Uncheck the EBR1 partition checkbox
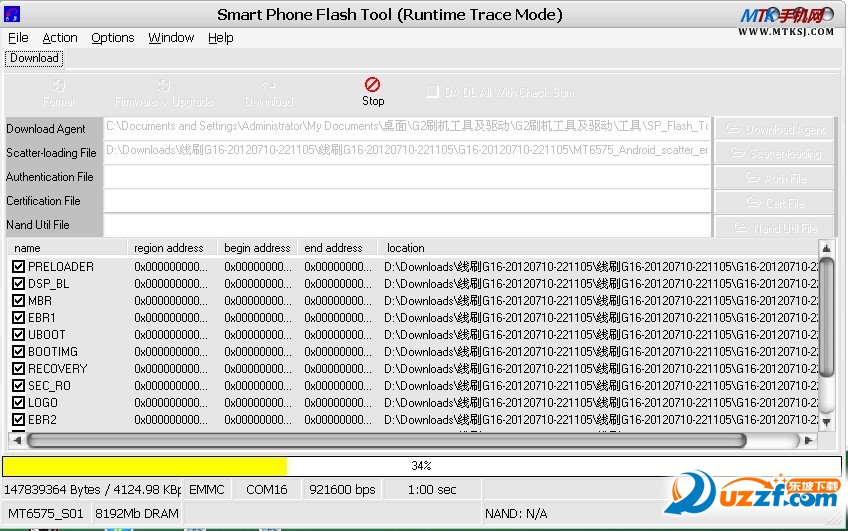 click(x=18, y=317)
